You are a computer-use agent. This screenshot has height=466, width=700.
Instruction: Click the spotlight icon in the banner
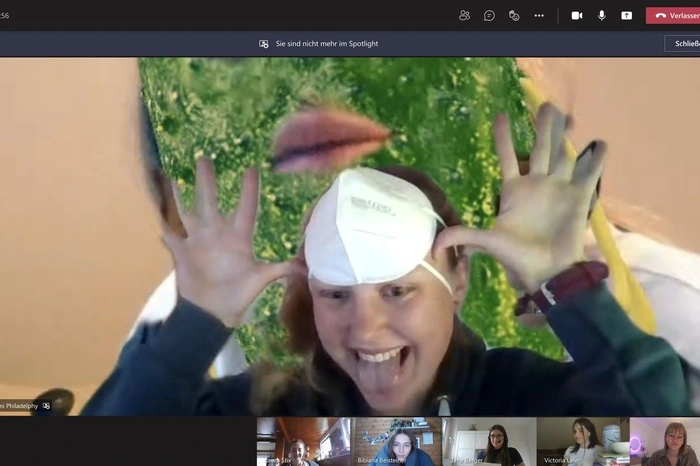[x=264, y=44]
